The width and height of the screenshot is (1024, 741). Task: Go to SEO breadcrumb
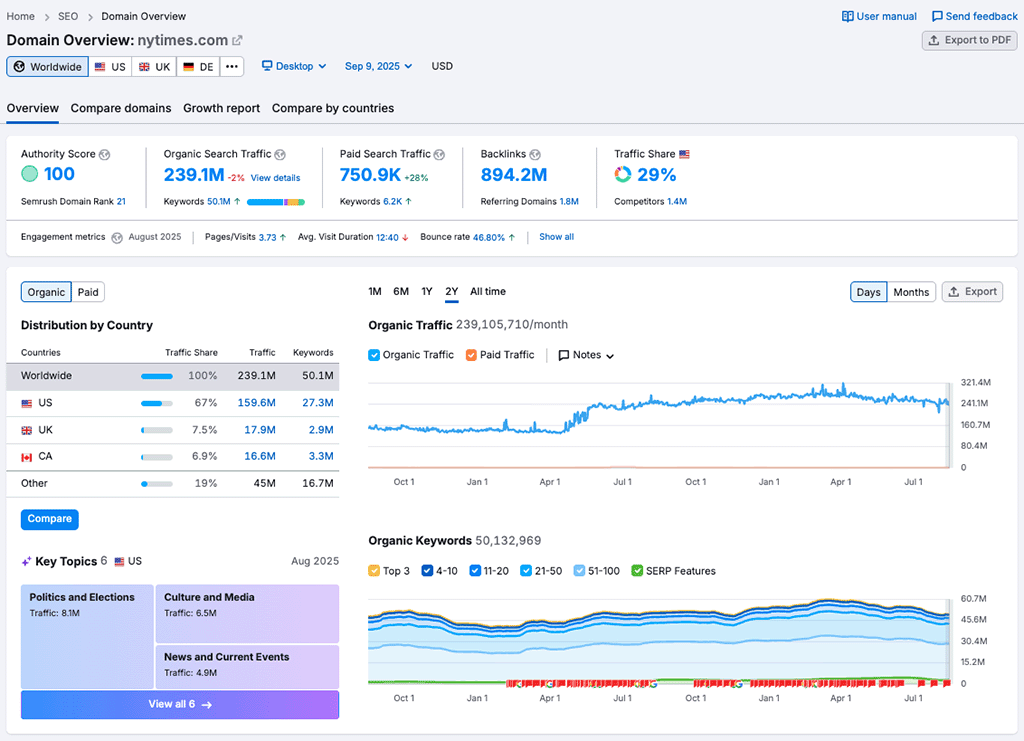pyautogui.click(x=68, y=16)
